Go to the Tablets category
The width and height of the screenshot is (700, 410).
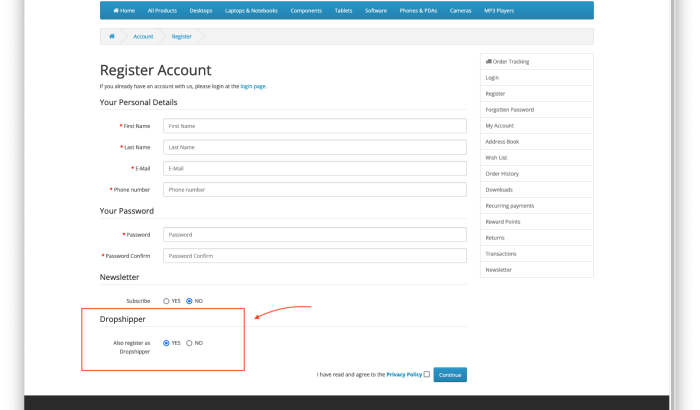(x=343, y=10)
